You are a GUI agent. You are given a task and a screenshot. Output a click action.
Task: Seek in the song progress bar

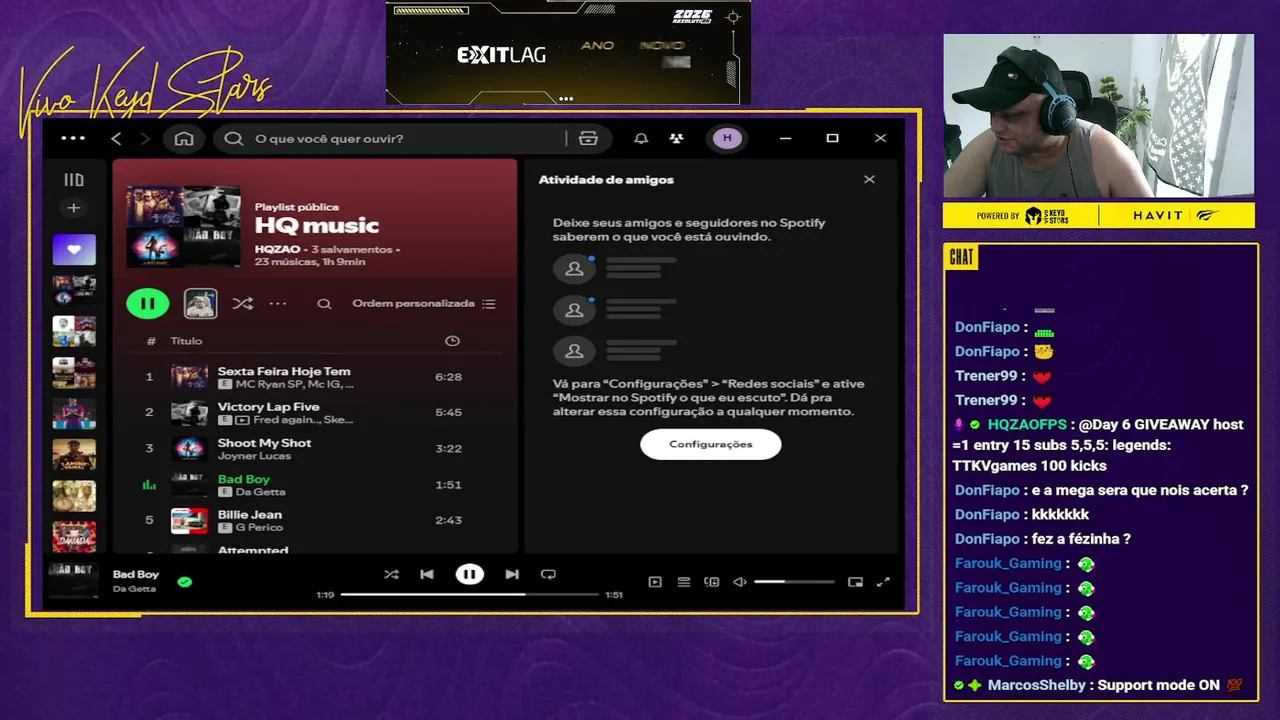click(469, 594)
